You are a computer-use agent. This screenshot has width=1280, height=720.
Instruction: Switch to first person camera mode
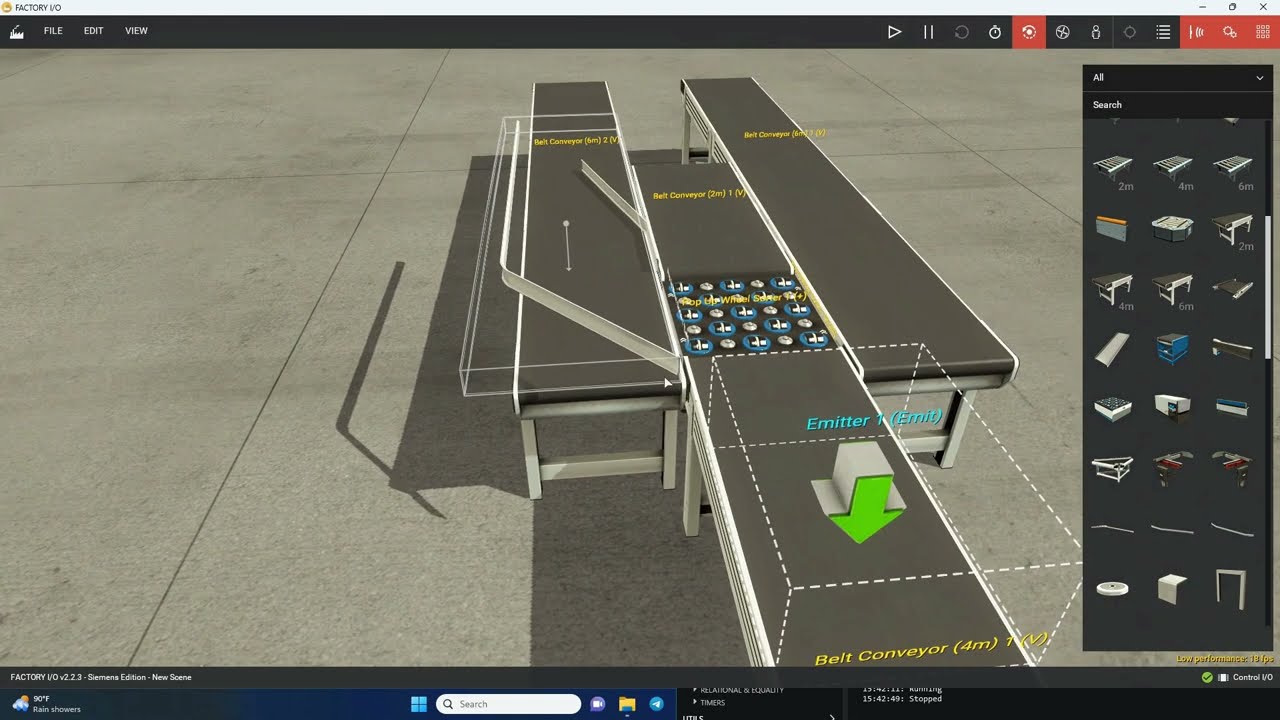[1096, 32]
